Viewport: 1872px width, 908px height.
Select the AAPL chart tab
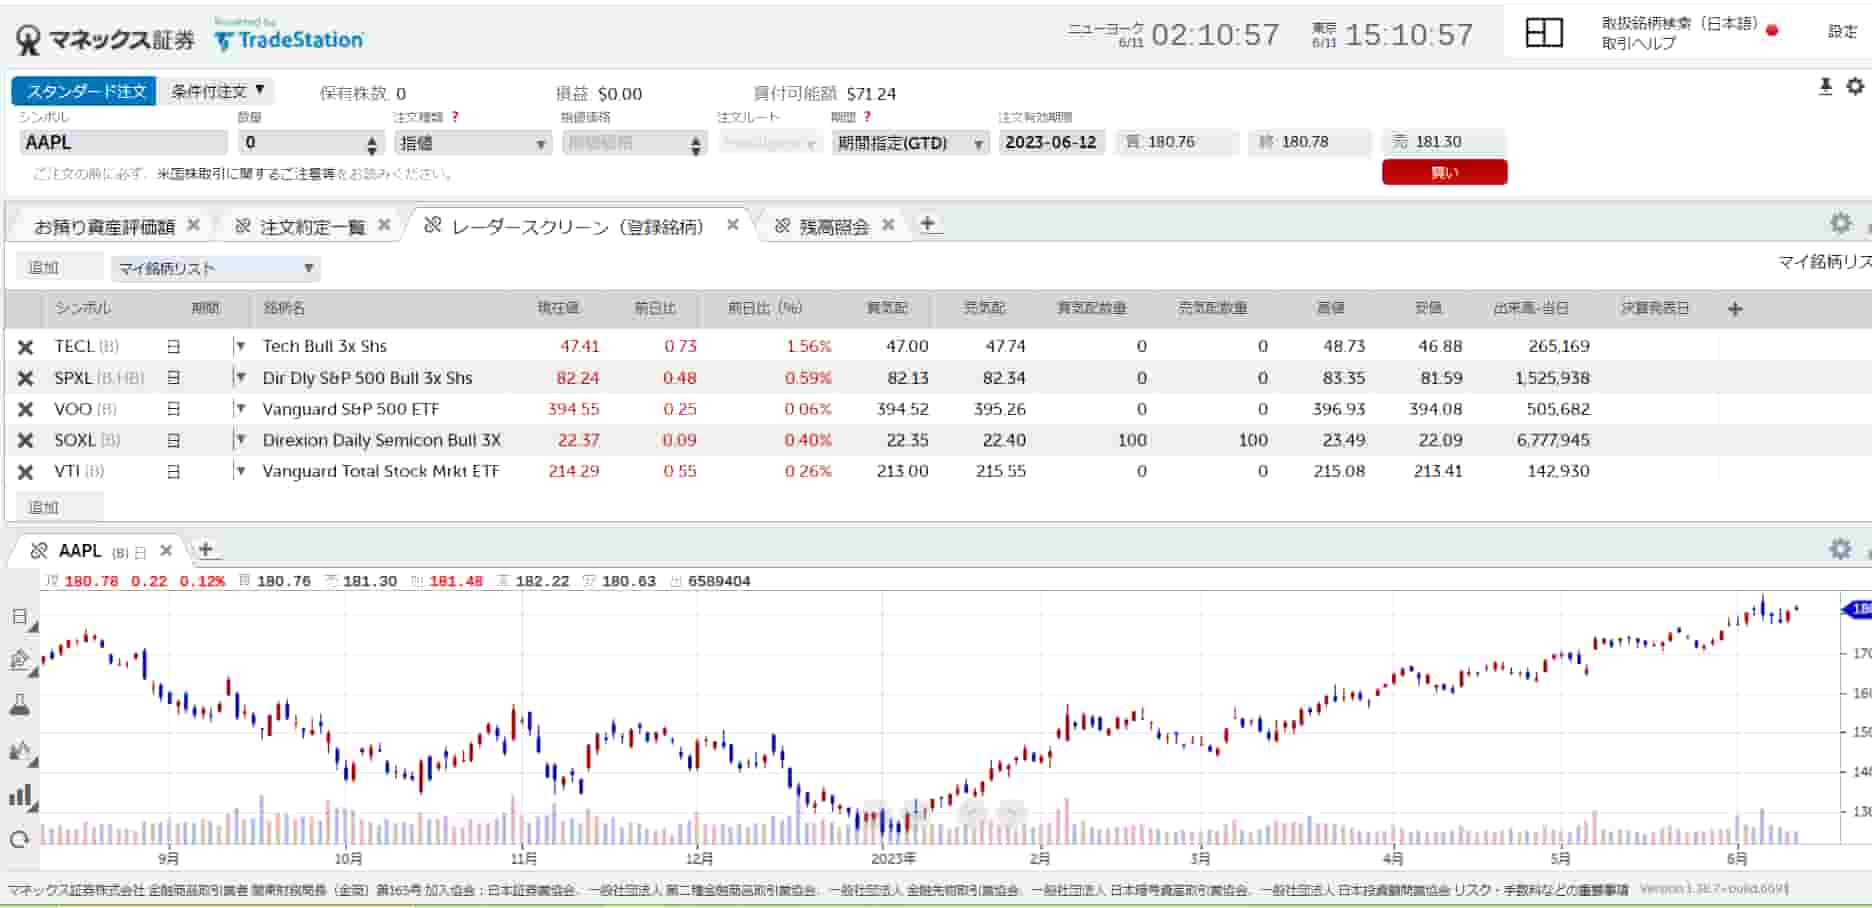tap(80, 551)
